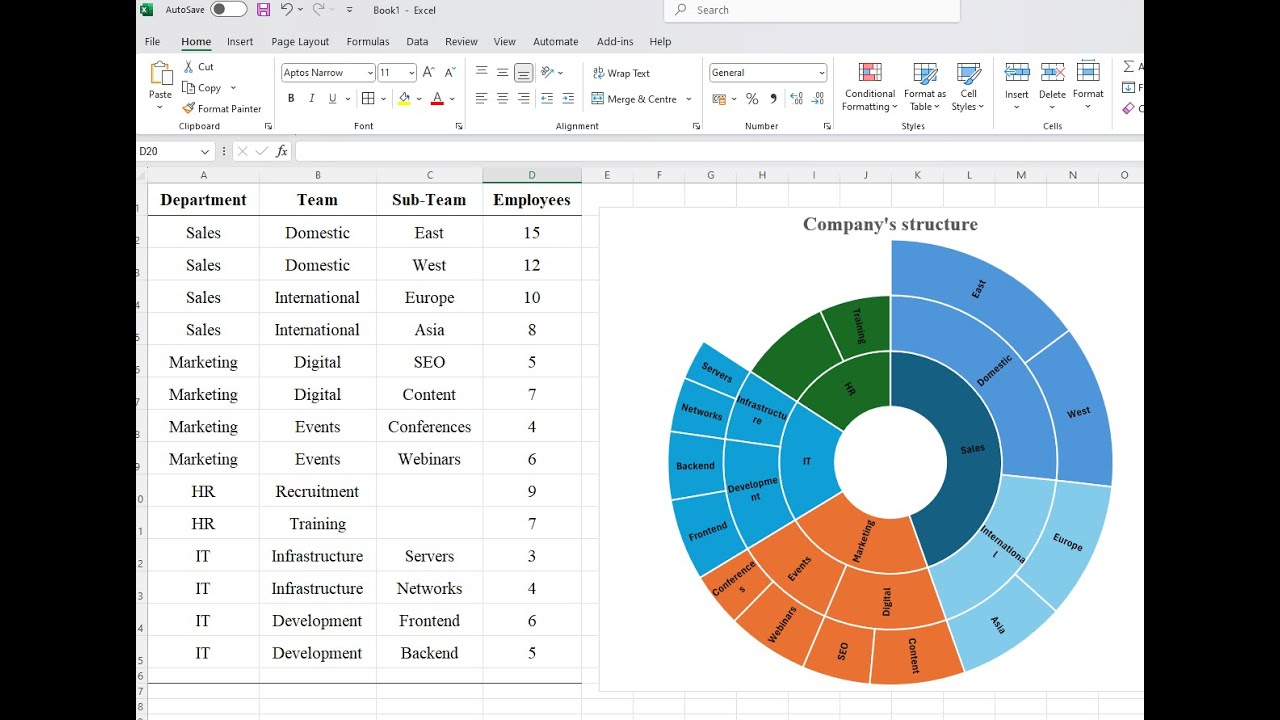Screen dimensions: 1280x720
Task: Click the Copy icon
Action: coord(189,88)
